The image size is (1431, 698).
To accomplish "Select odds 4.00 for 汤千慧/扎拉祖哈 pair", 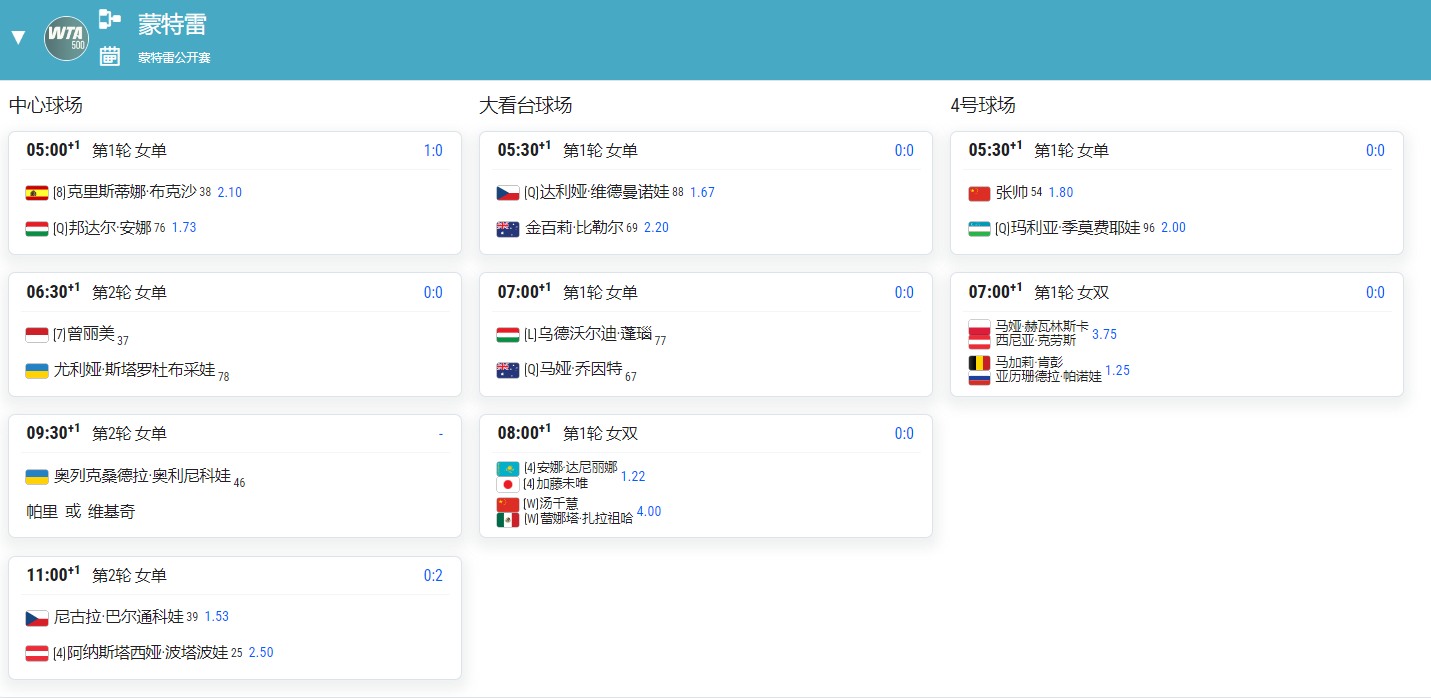I will click(649, 511).
